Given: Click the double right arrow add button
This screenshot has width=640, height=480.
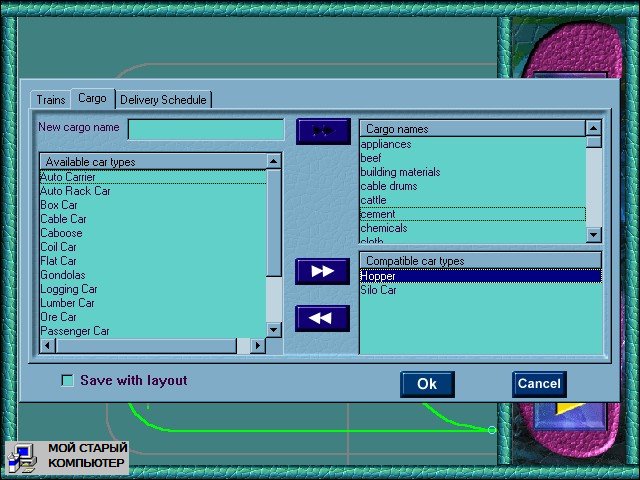Looking at the screenshot, I should tap(322, 271).
